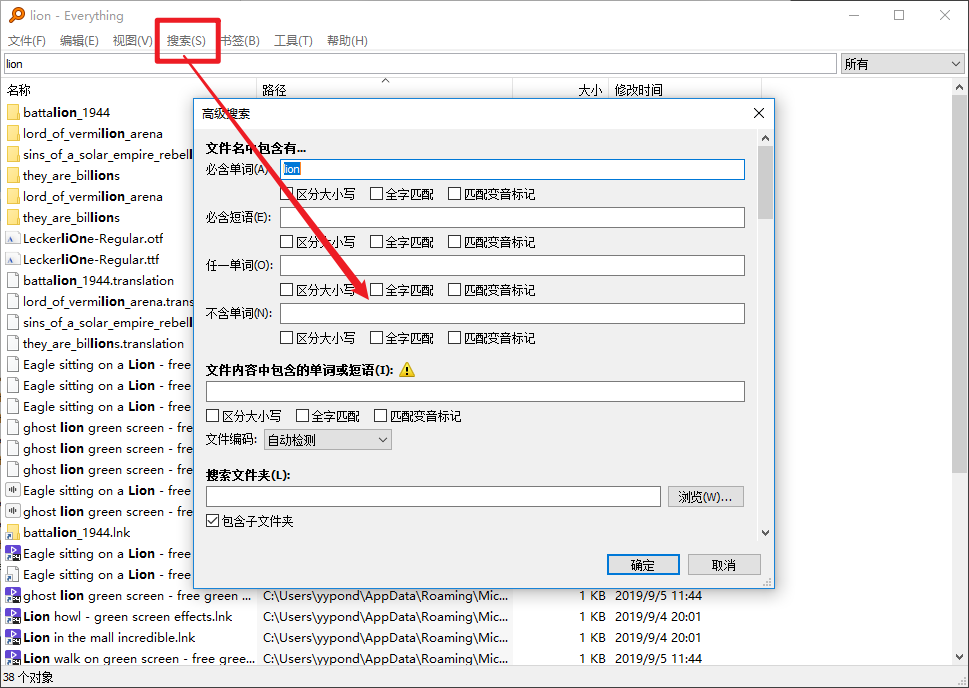Screen dimensions: 969x688
Task: Click icon of Lion howl - green screen effects.lnk
Action: click(12, 617)
